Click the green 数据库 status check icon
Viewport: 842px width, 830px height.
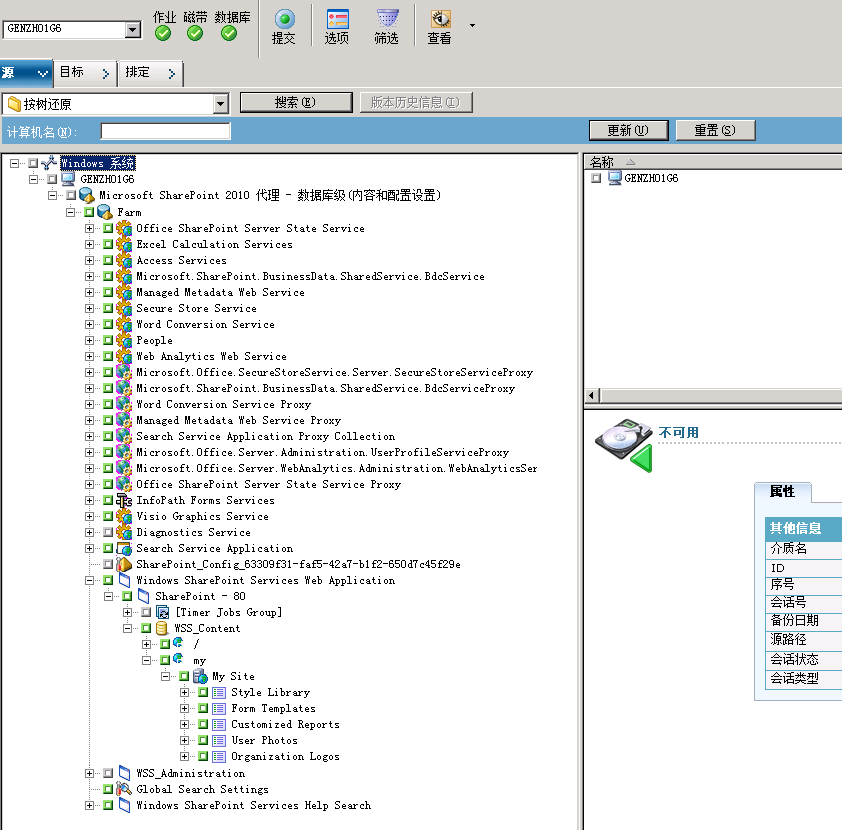(229, 33)
